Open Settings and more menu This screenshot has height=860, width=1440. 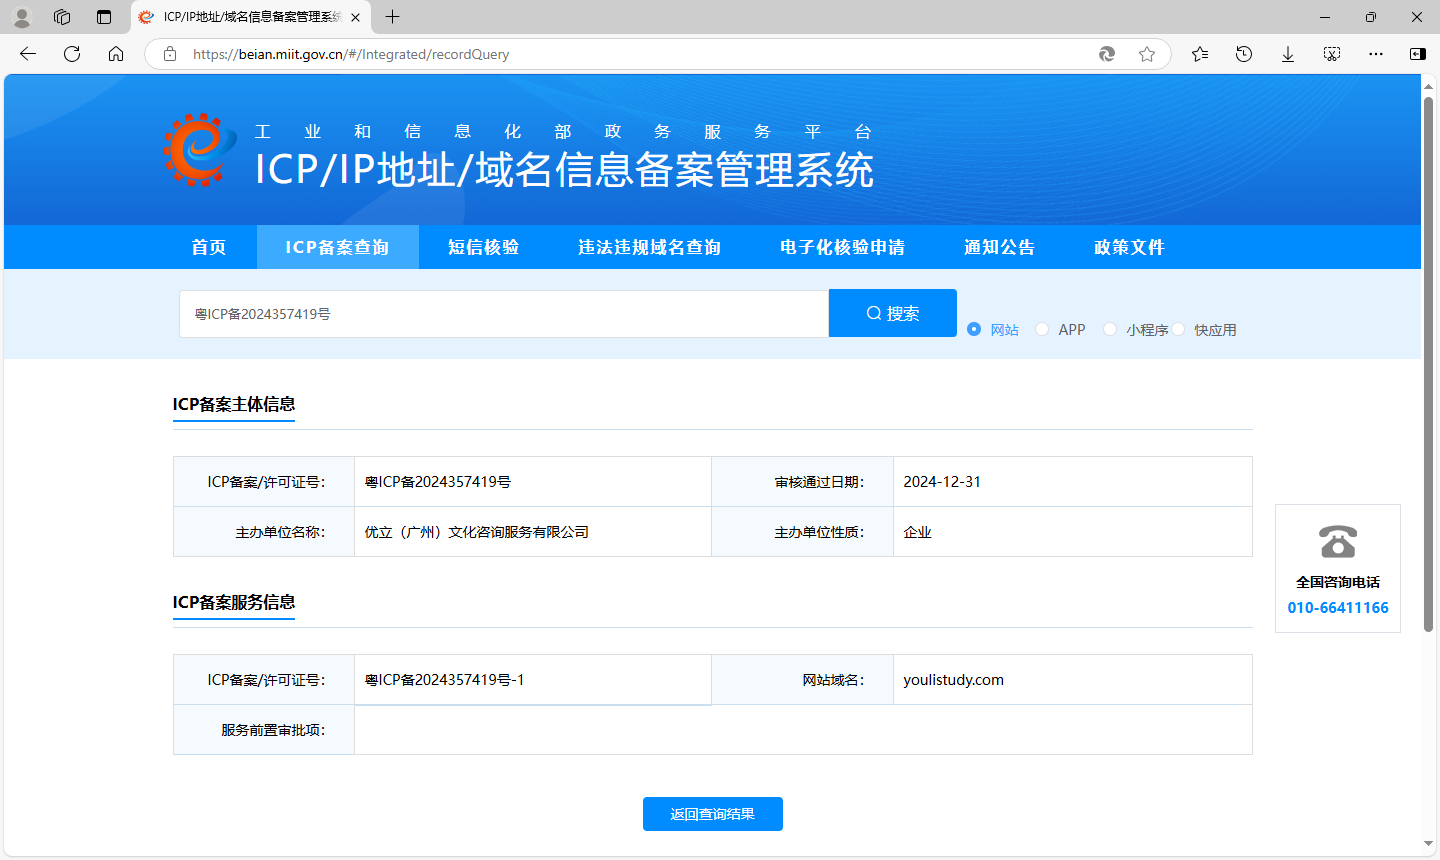[1376, 54]
